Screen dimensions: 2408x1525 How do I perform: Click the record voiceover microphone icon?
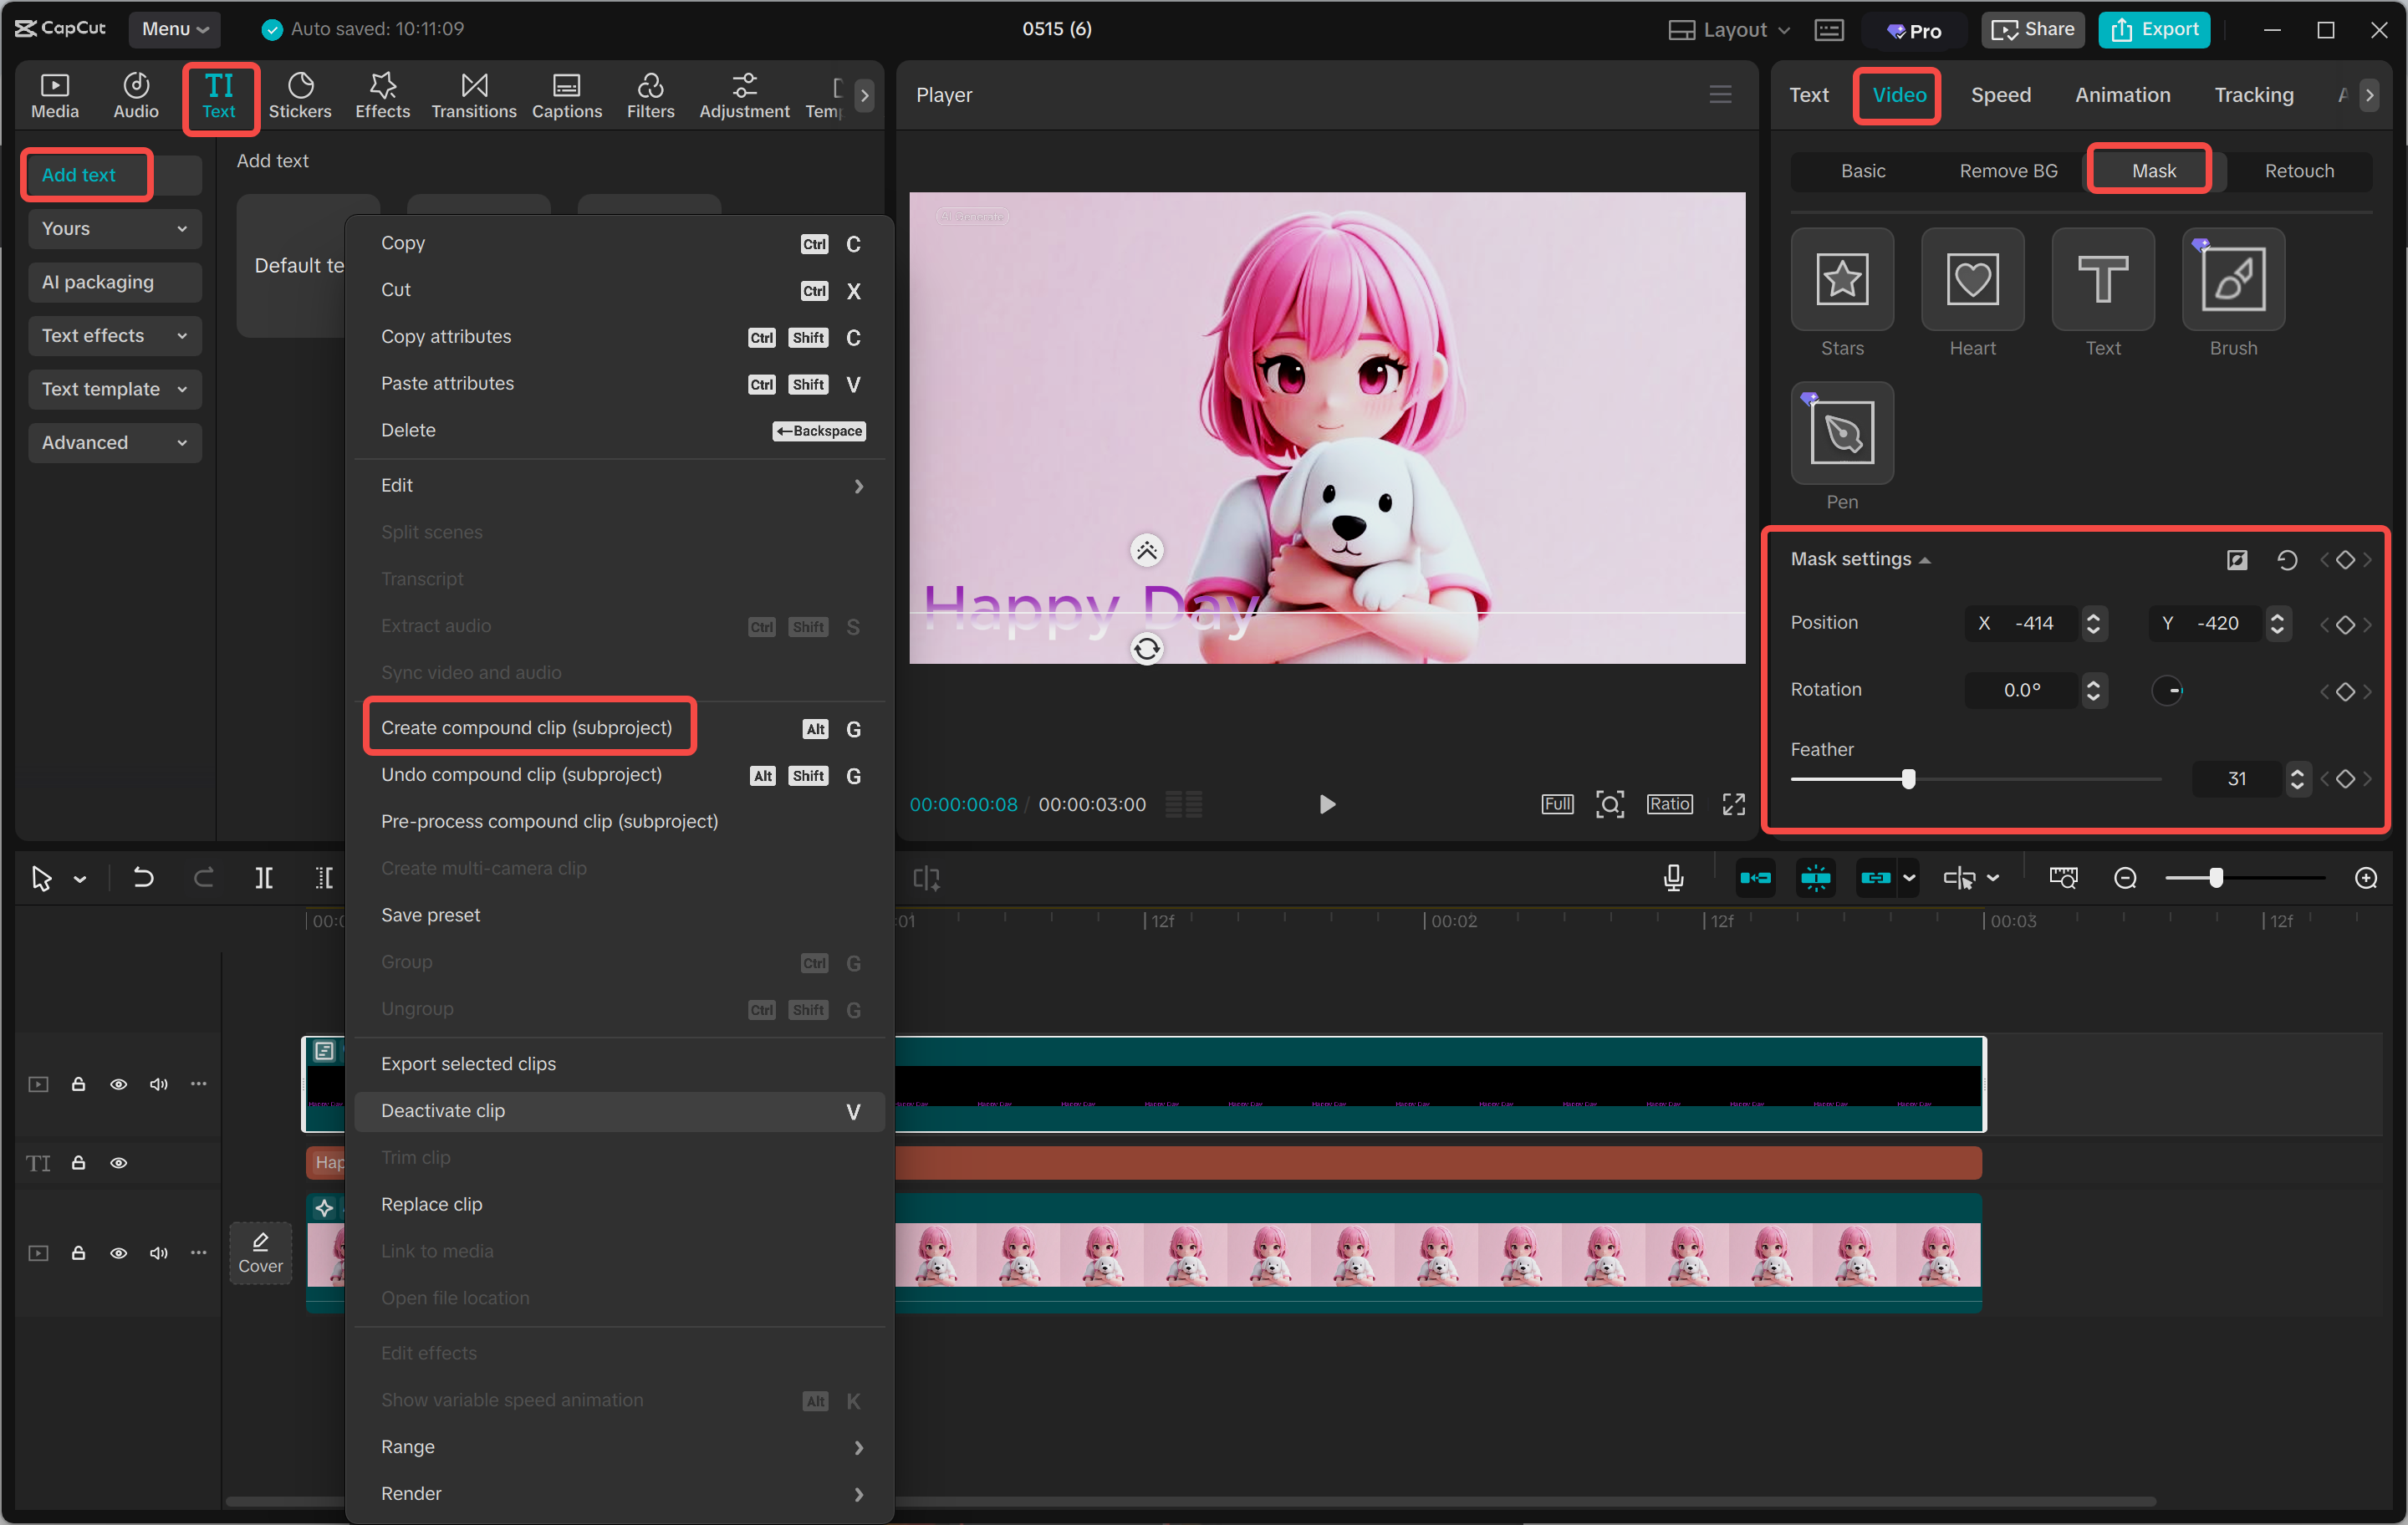tap(1673, 878)
